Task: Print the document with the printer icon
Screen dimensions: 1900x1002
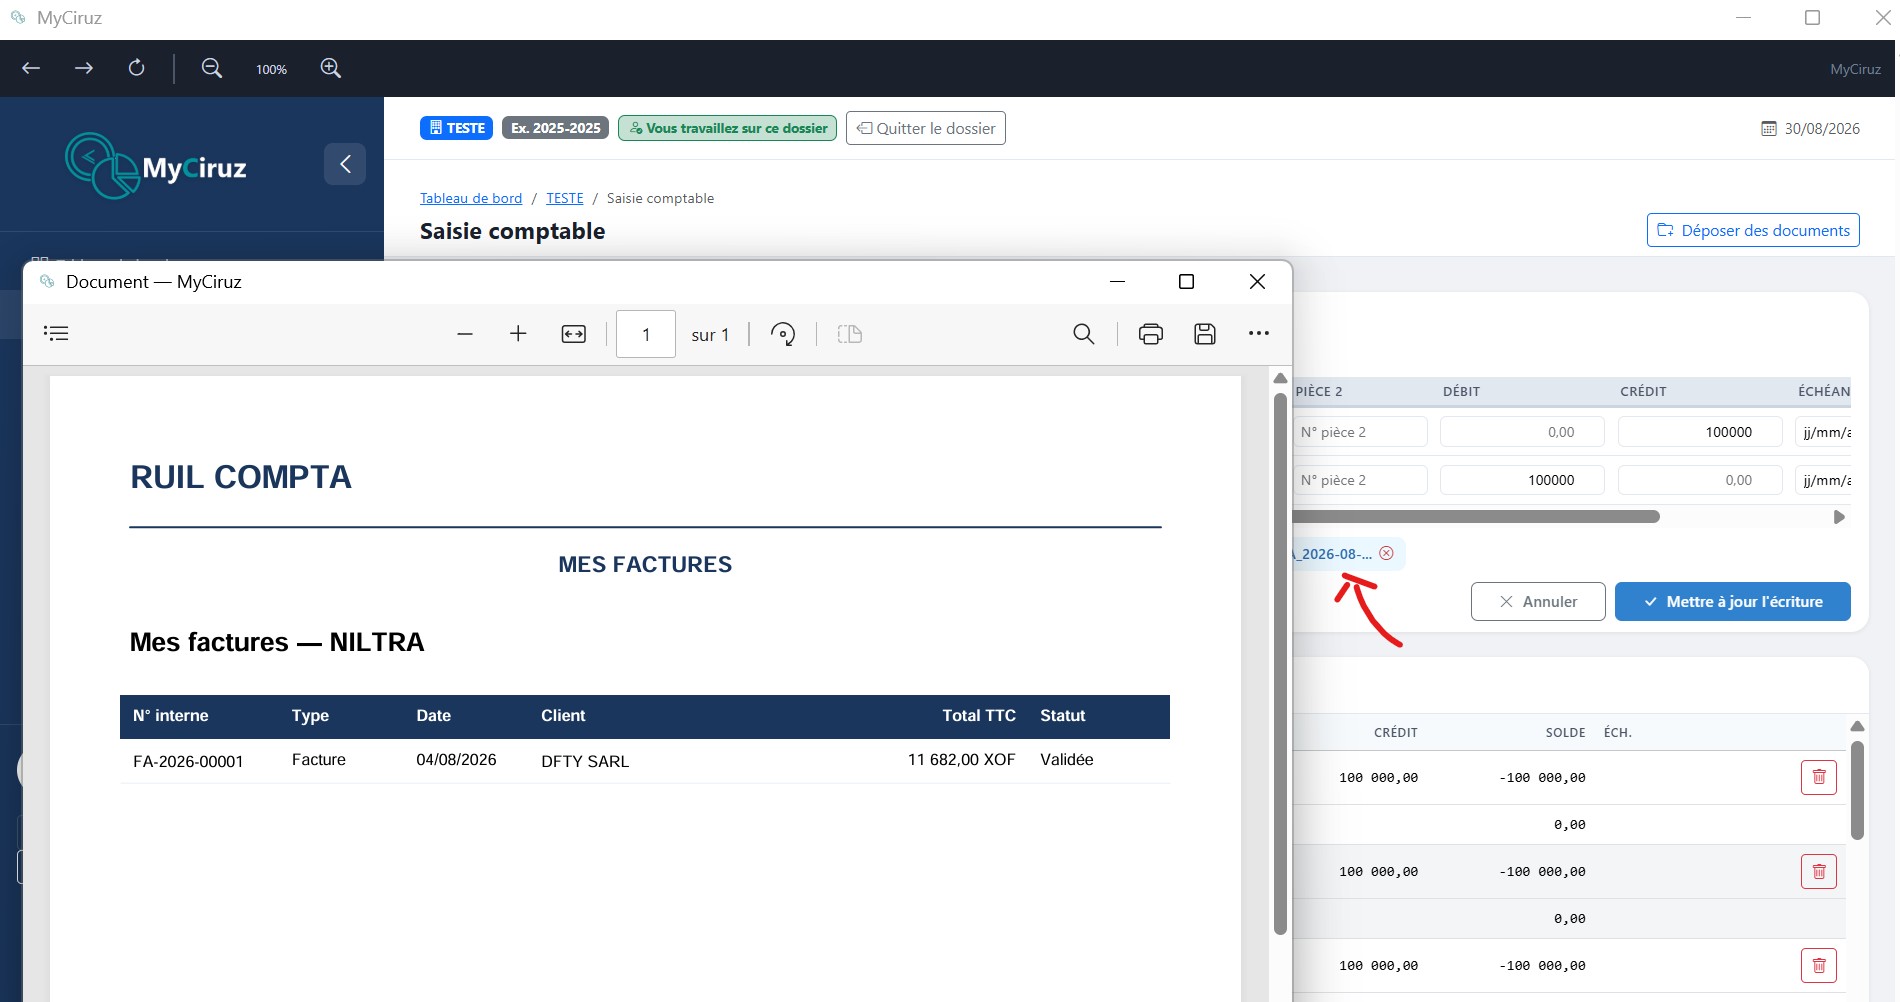Action: (x=1151, y=334)
